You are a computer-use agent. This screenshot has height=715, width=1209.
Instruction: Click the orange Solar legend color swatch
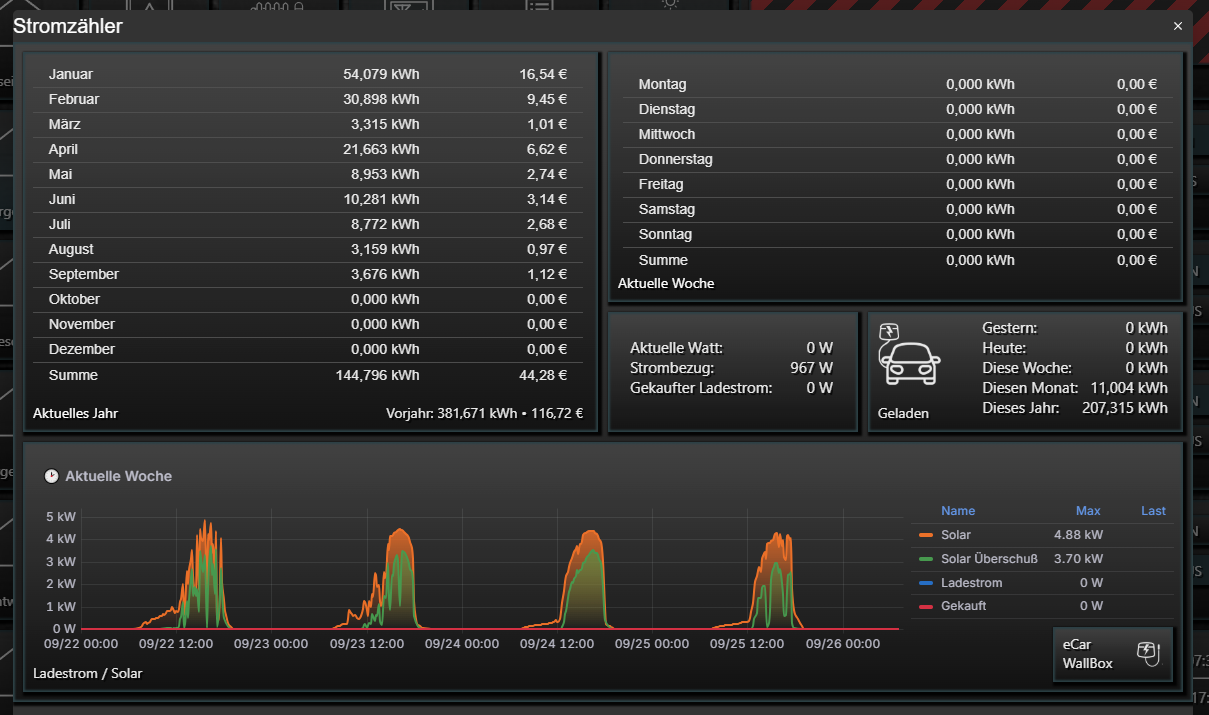pos(925,535)
